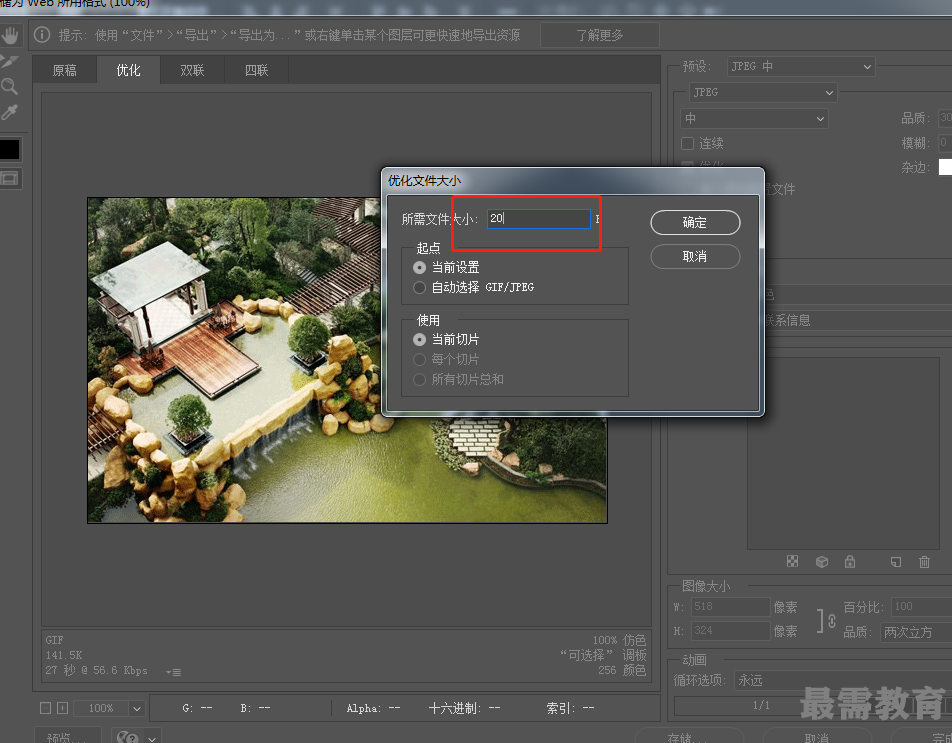The image size is (952, 743).
Task: Toggle the 连续 checkbox
Action: pos(687,143)
